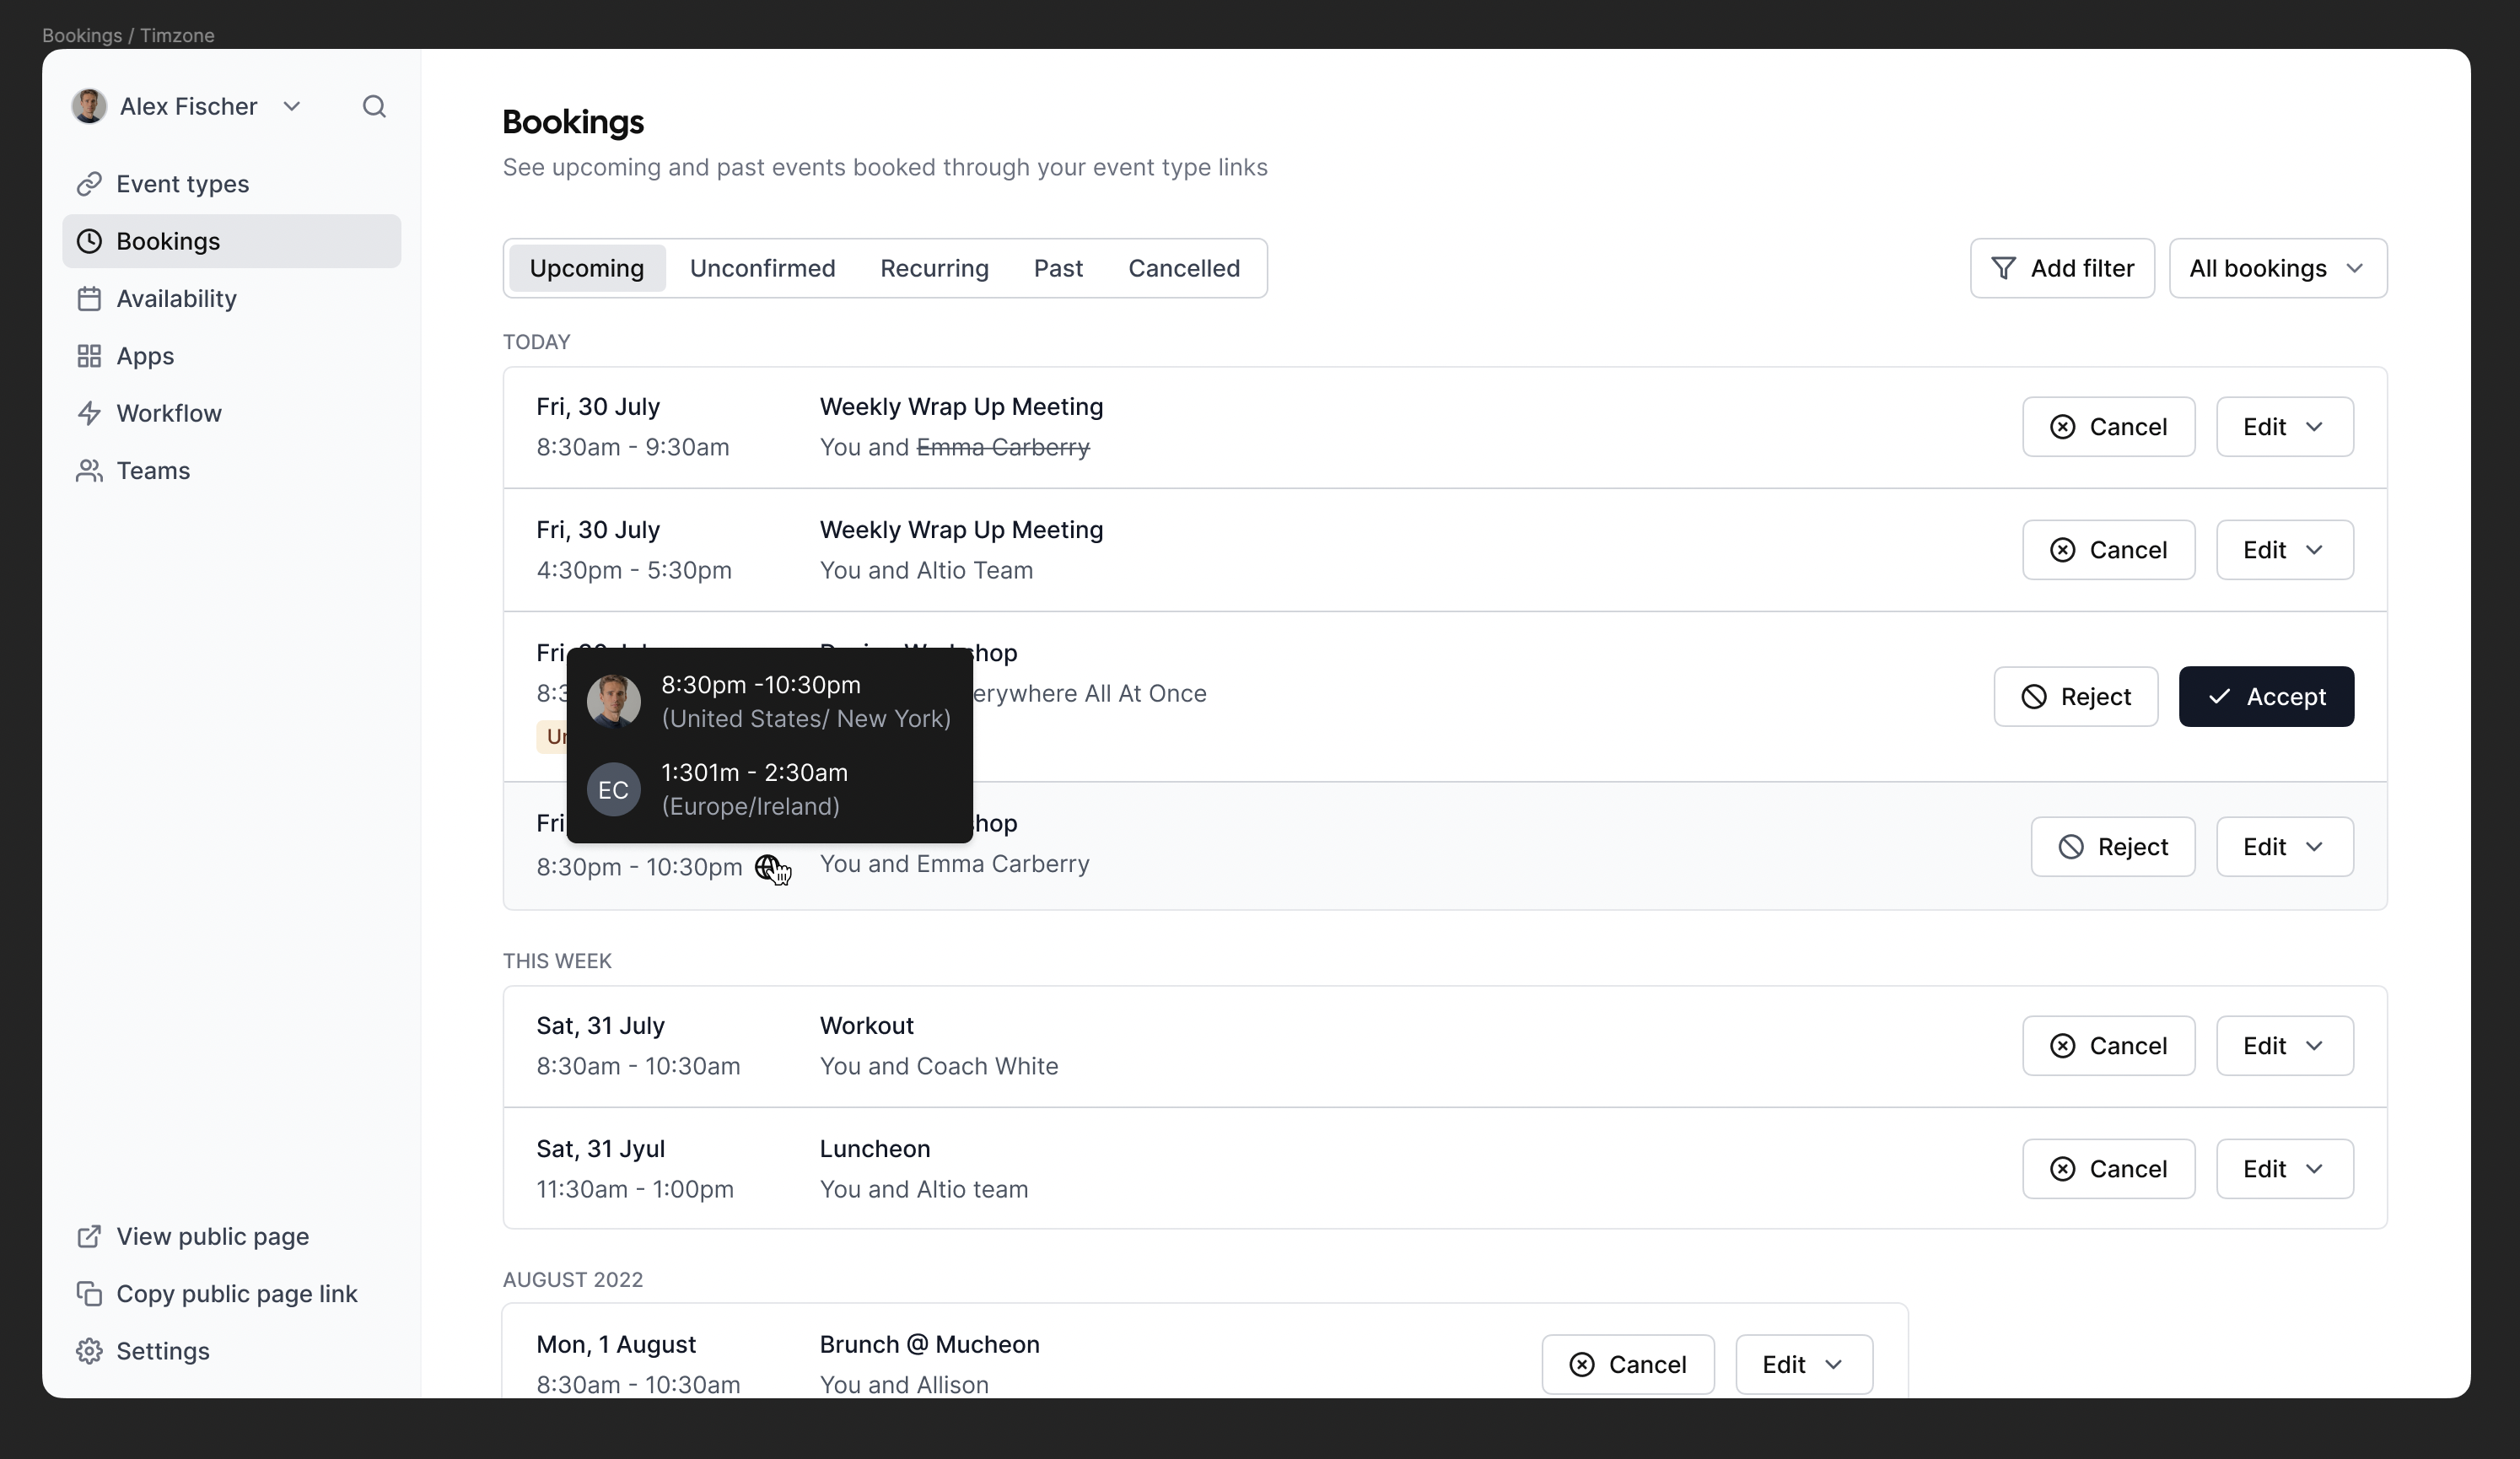Viewport: 2520px width, 1459px height.
Task: Open the All bookings filter dropdown
Action: click(x=2277, y=268)
